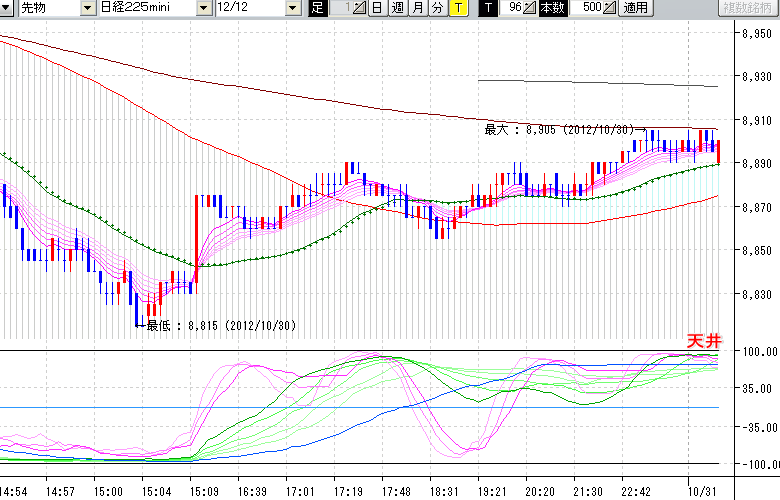The image size is (780, 500).
Task: Select the 月 (monthly) timeframe button
Action: pyautogui.click(x=417, y=8)
